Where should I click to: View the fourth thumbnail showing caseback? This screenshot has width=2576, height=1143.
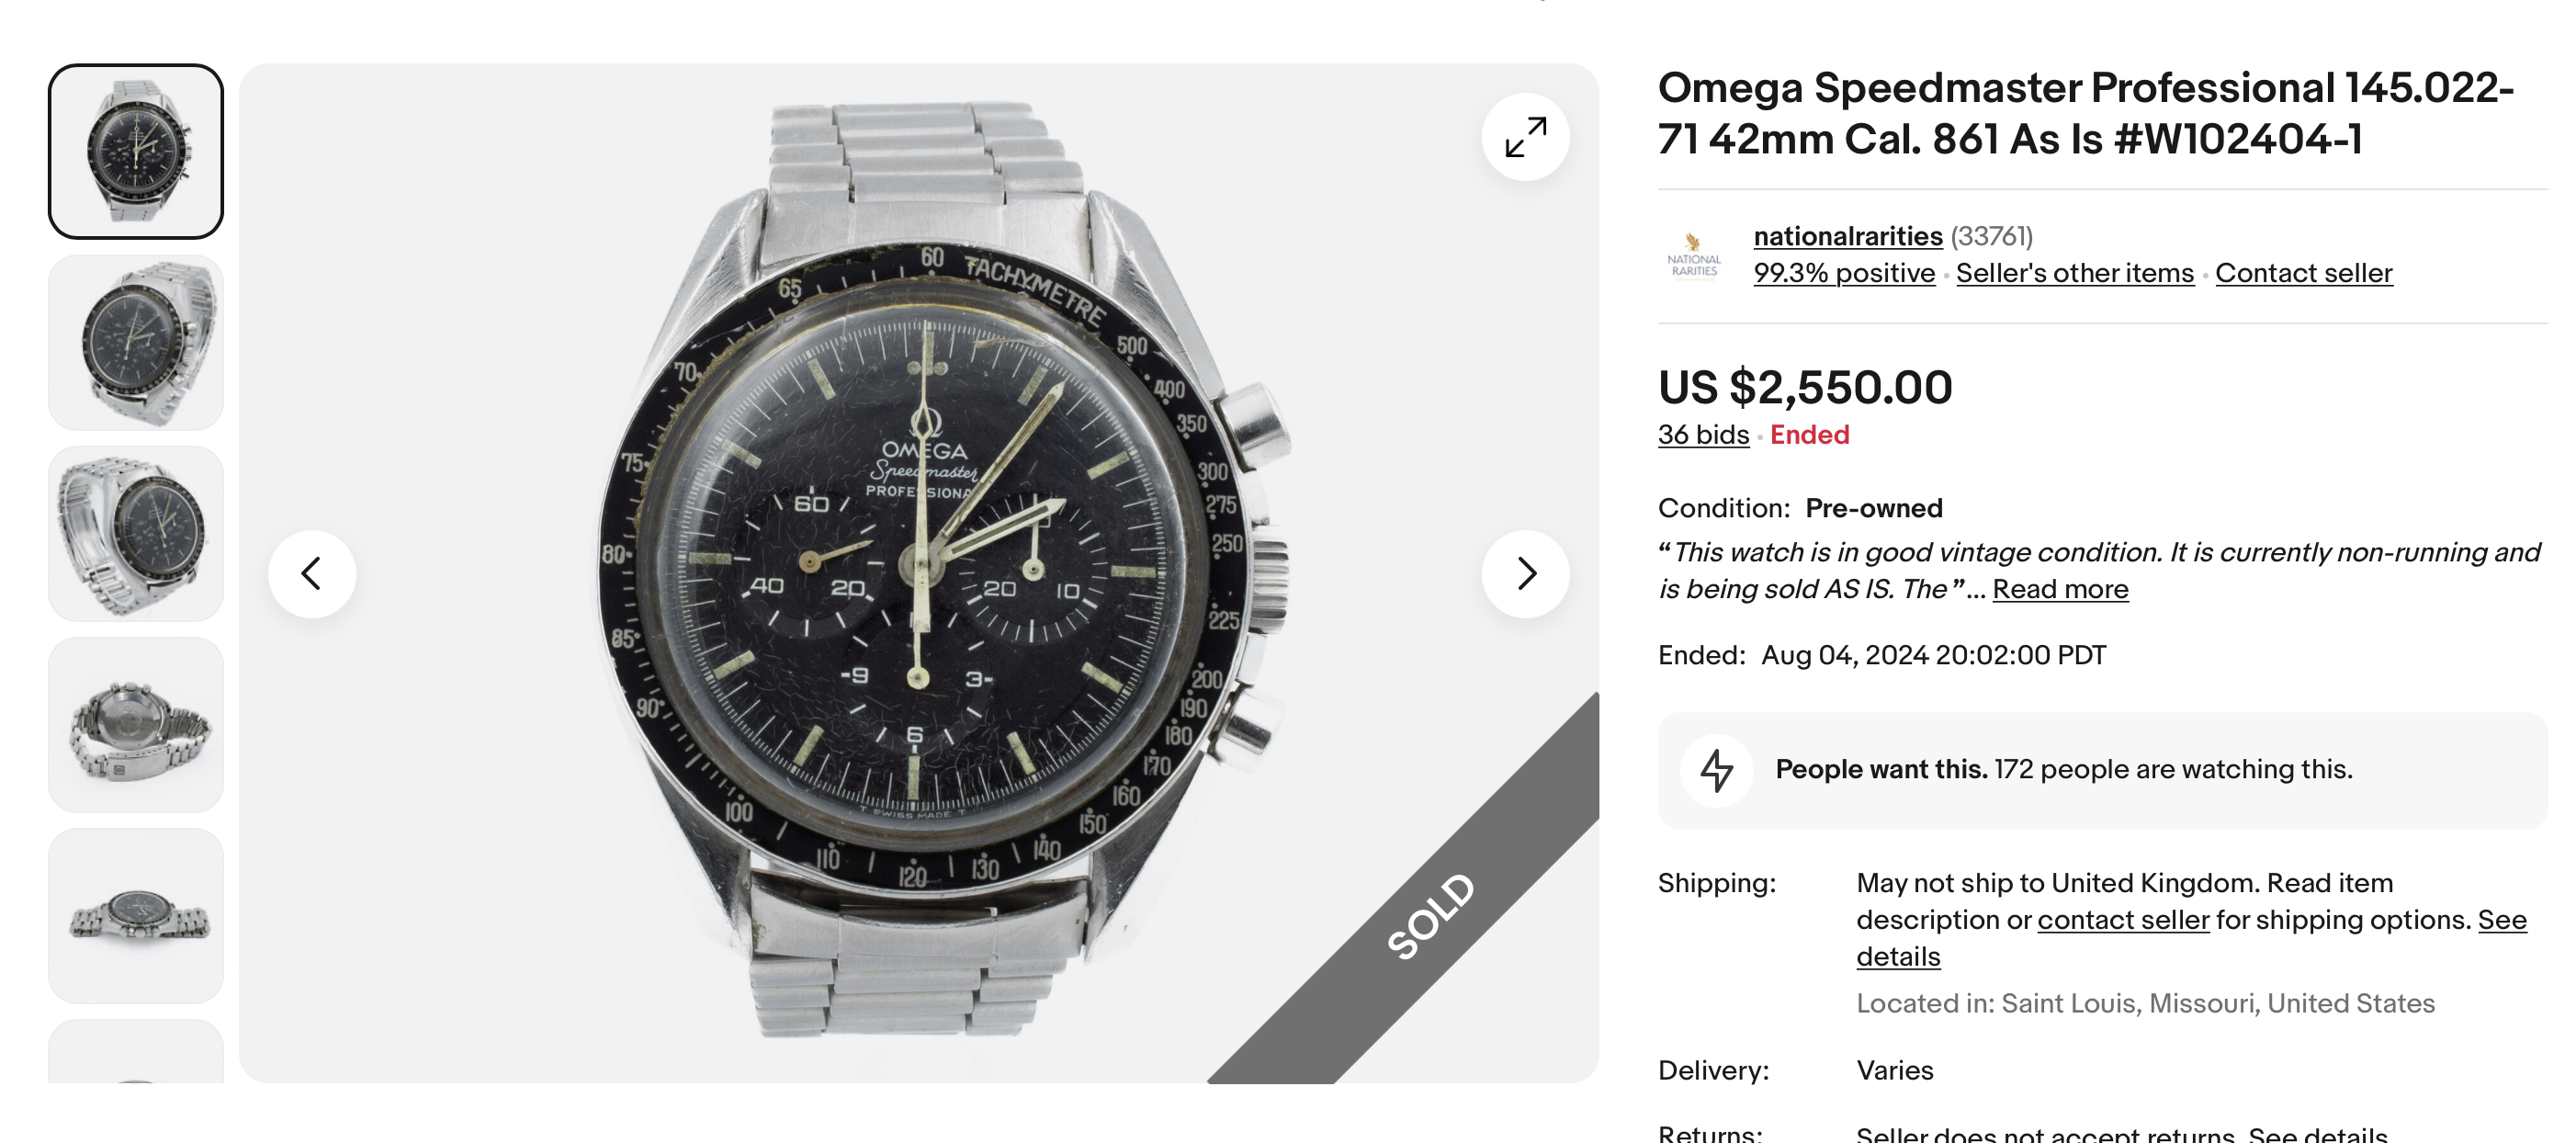[136, 725]
